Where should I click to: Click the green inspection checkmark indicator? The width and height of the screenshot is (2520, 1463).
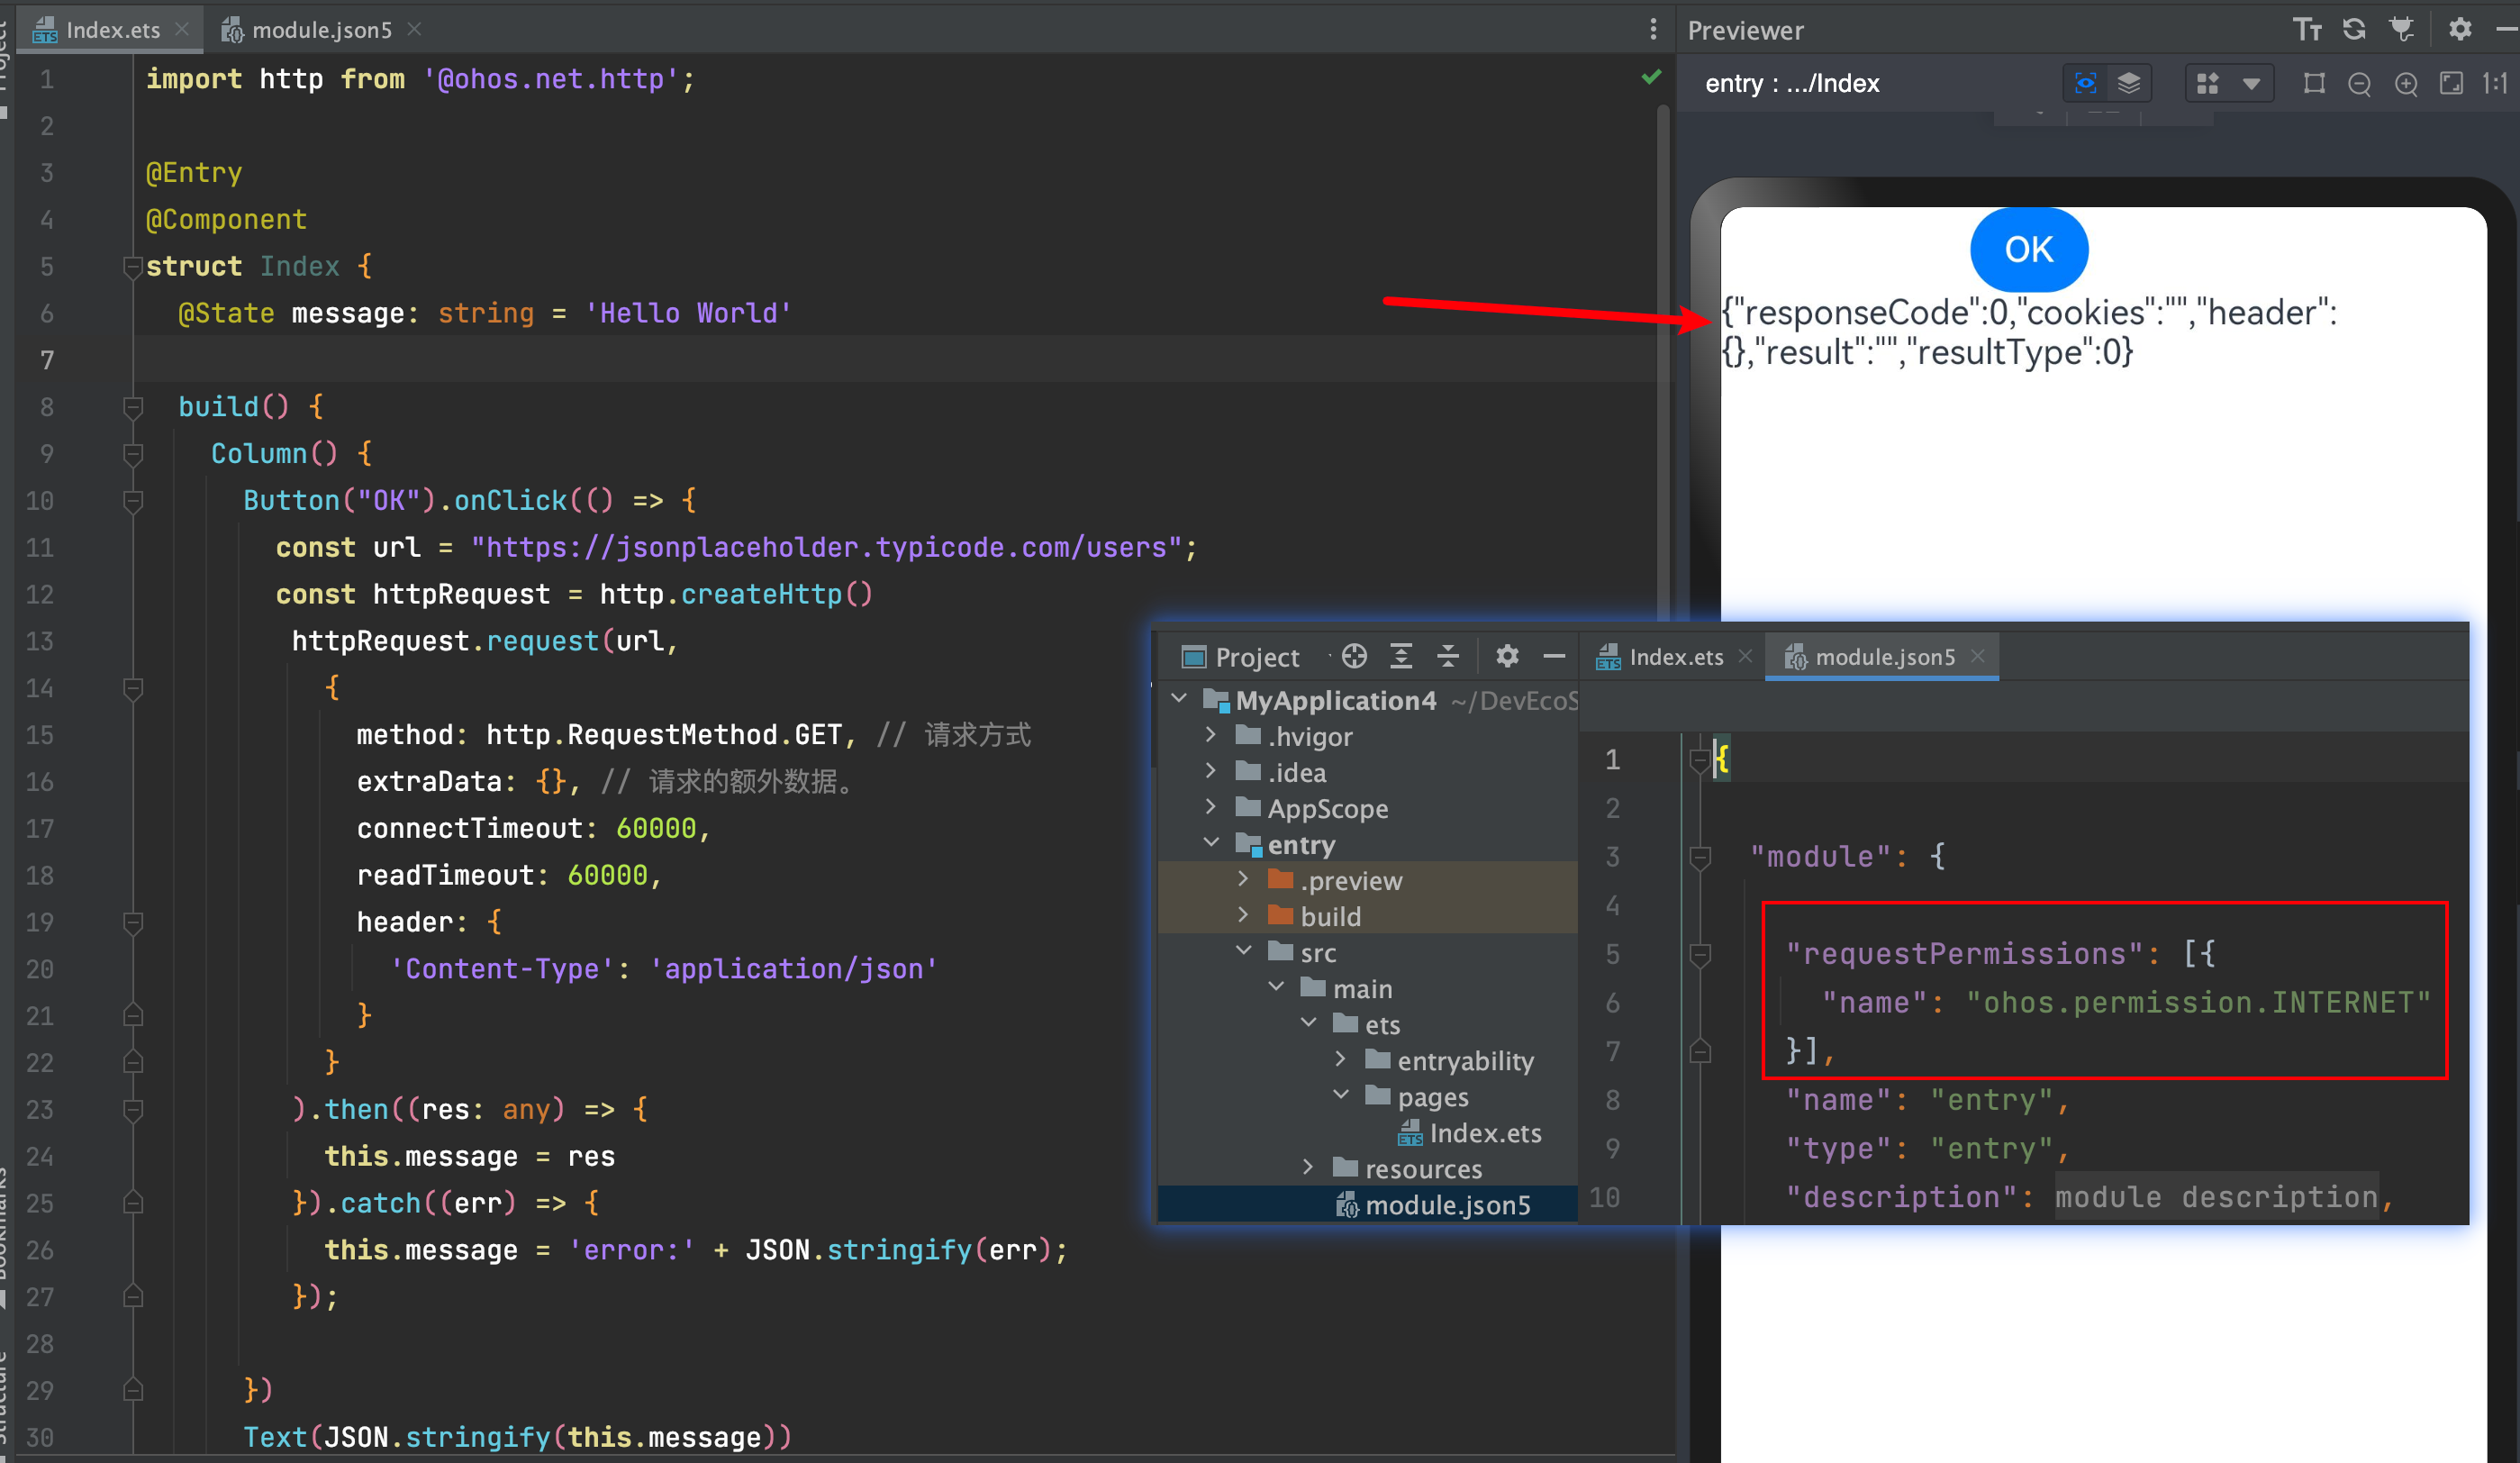click(1651, 77)
